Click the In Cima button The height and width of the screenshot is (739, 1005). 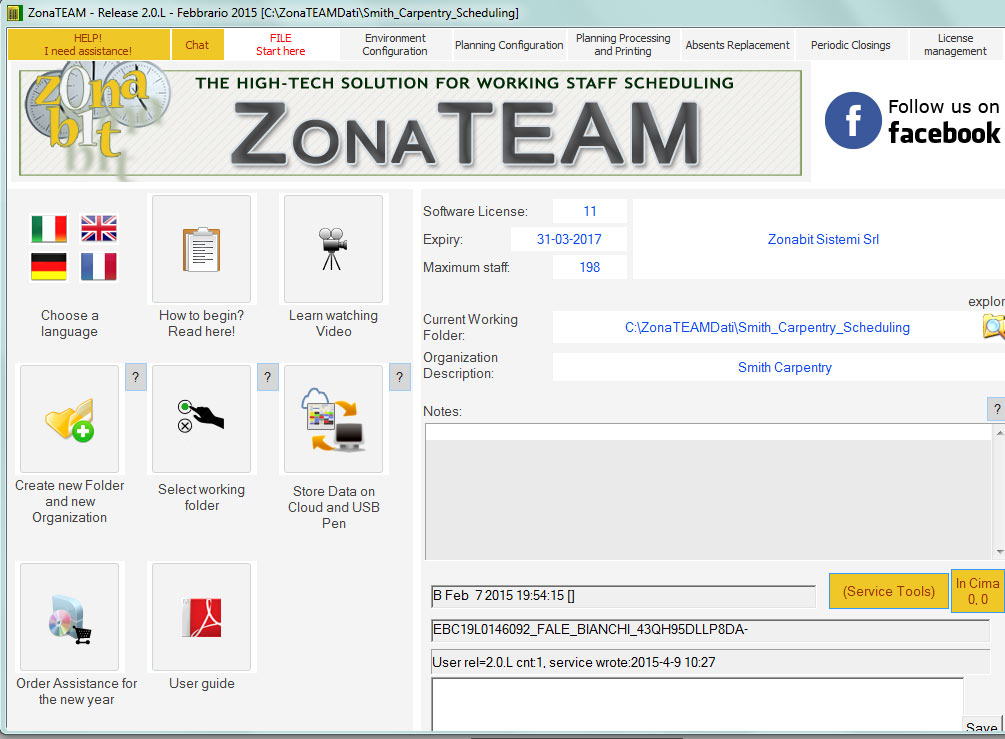point(977,591)
